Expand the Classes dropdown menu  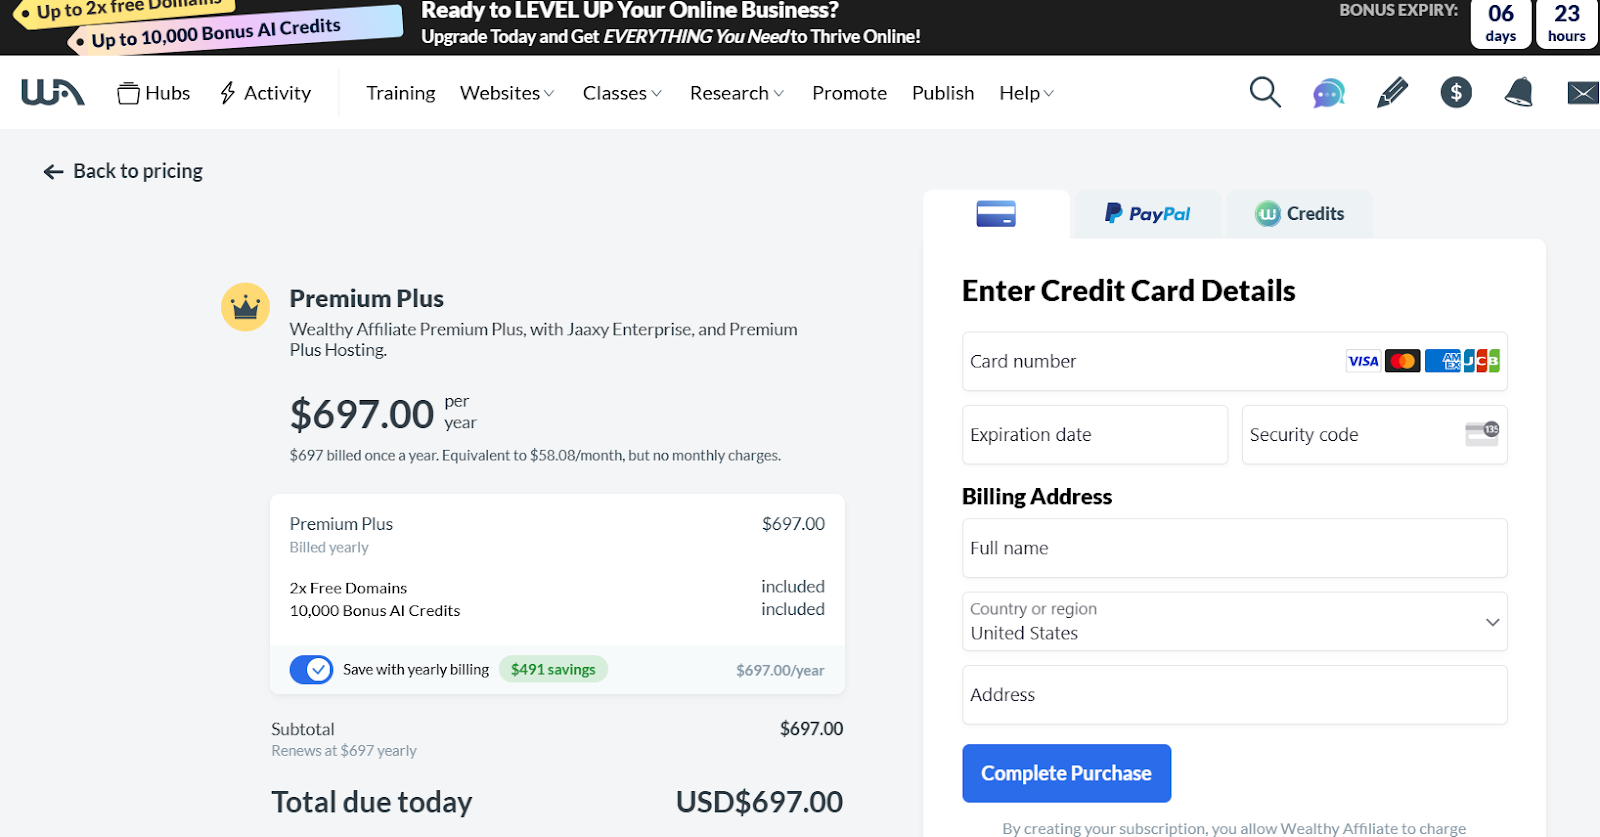pyautogui.click(x=622, y=93)
